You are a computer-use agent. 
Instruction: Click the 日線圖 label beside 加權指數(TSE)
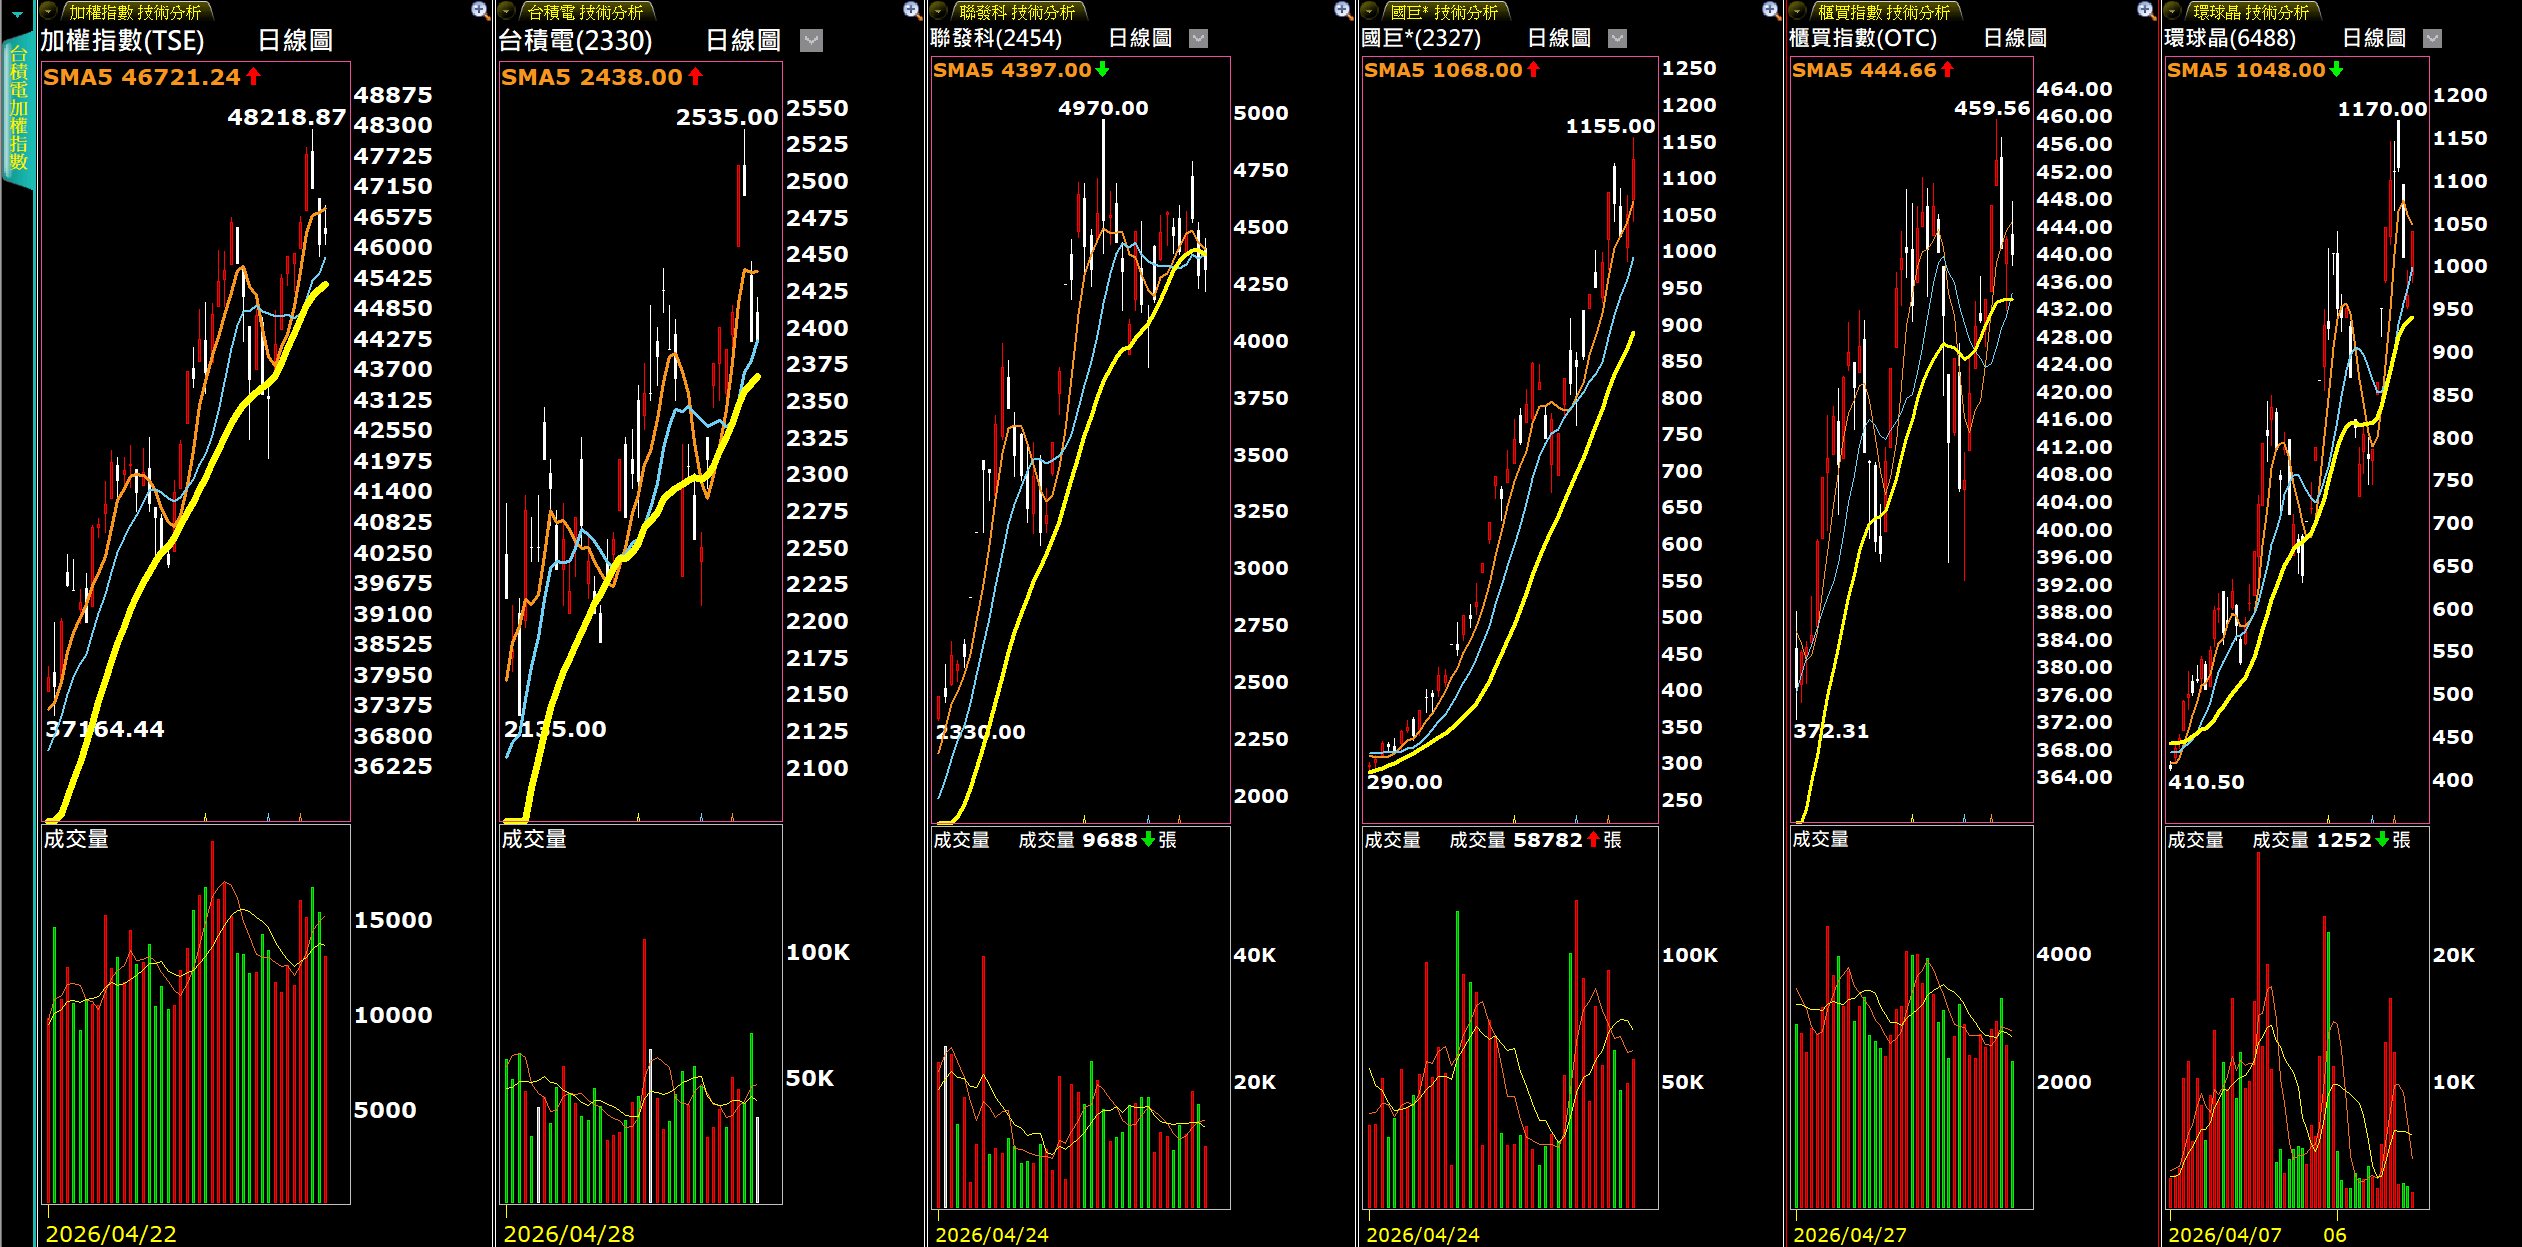[295, 41]
